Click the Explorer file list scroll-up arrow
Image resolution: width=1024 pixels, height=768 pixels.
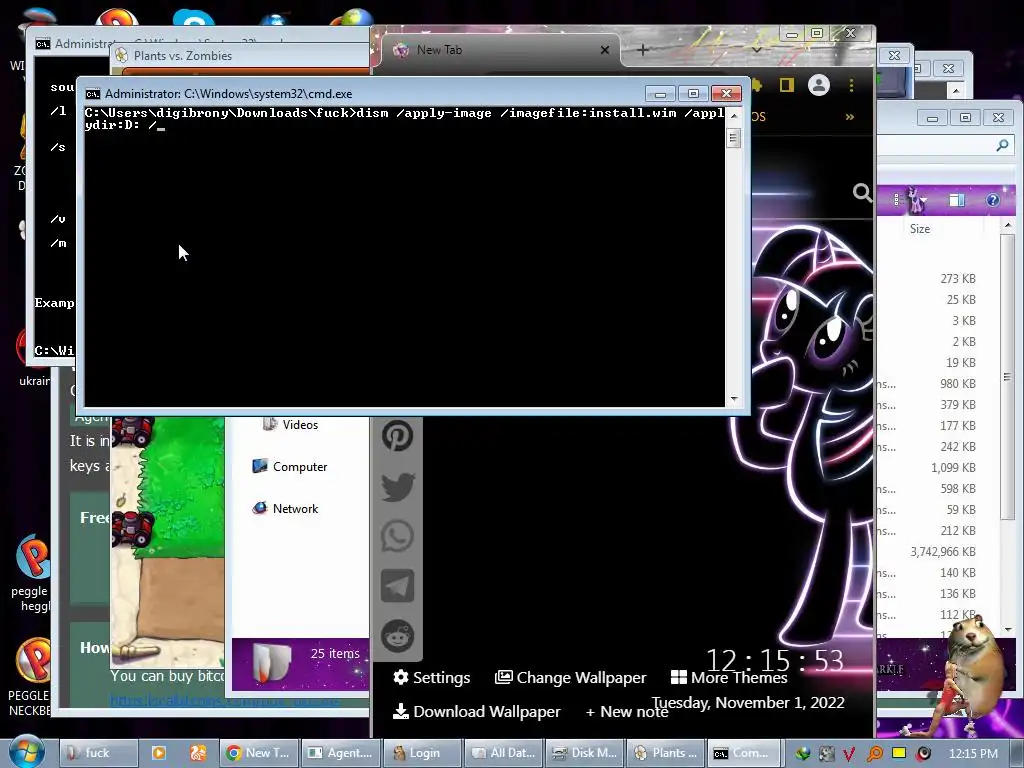coord(1008,225)
